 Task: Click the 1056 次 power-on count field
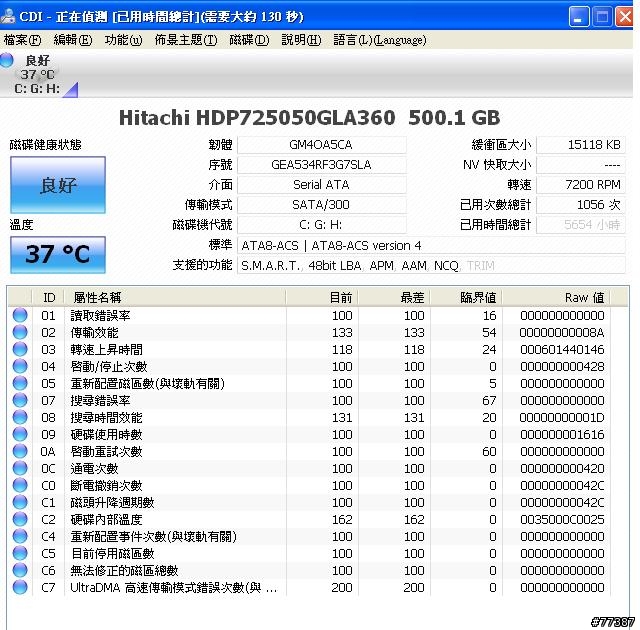(x=581, y=205)
